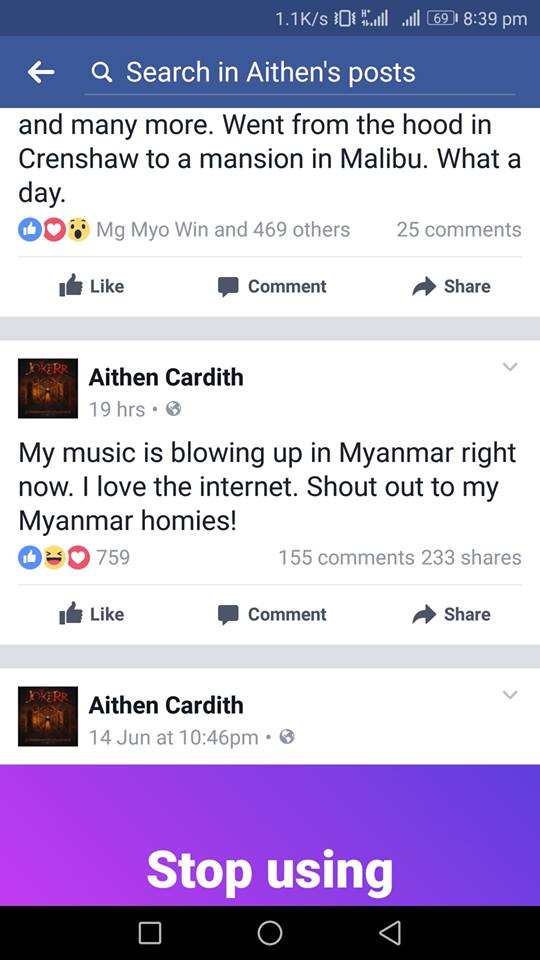Viewport: 540px width, 960px height.
Task: Like the Crenshaw to Malibu post
Action: [x=91, y=287]
